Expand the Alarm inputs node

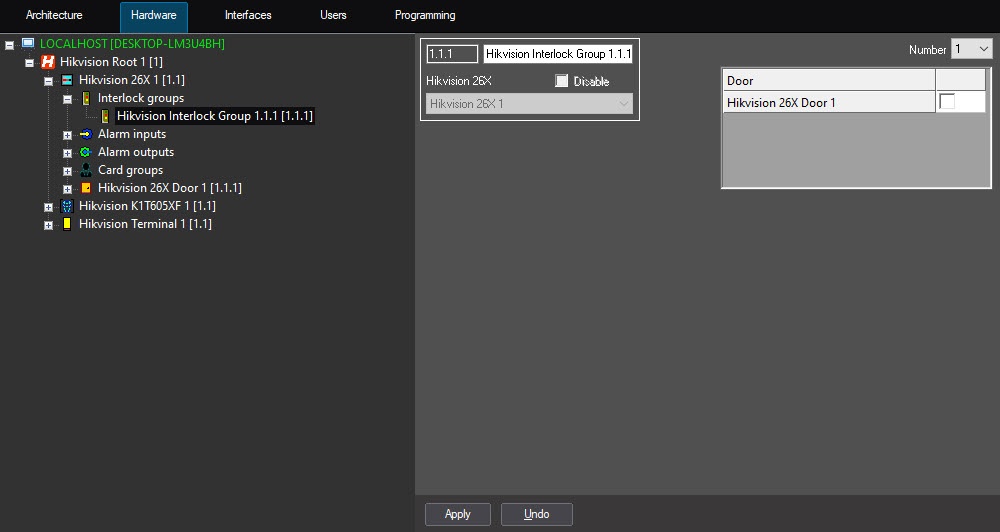68,135
